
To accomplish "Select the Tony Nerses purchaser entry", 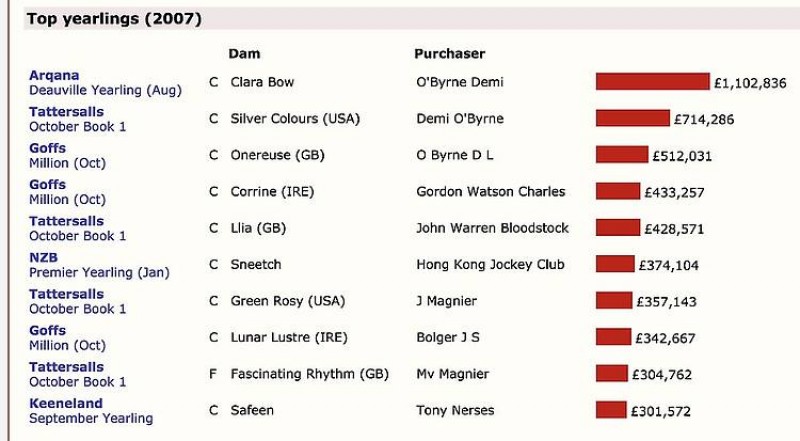I will tap(455, 410).
